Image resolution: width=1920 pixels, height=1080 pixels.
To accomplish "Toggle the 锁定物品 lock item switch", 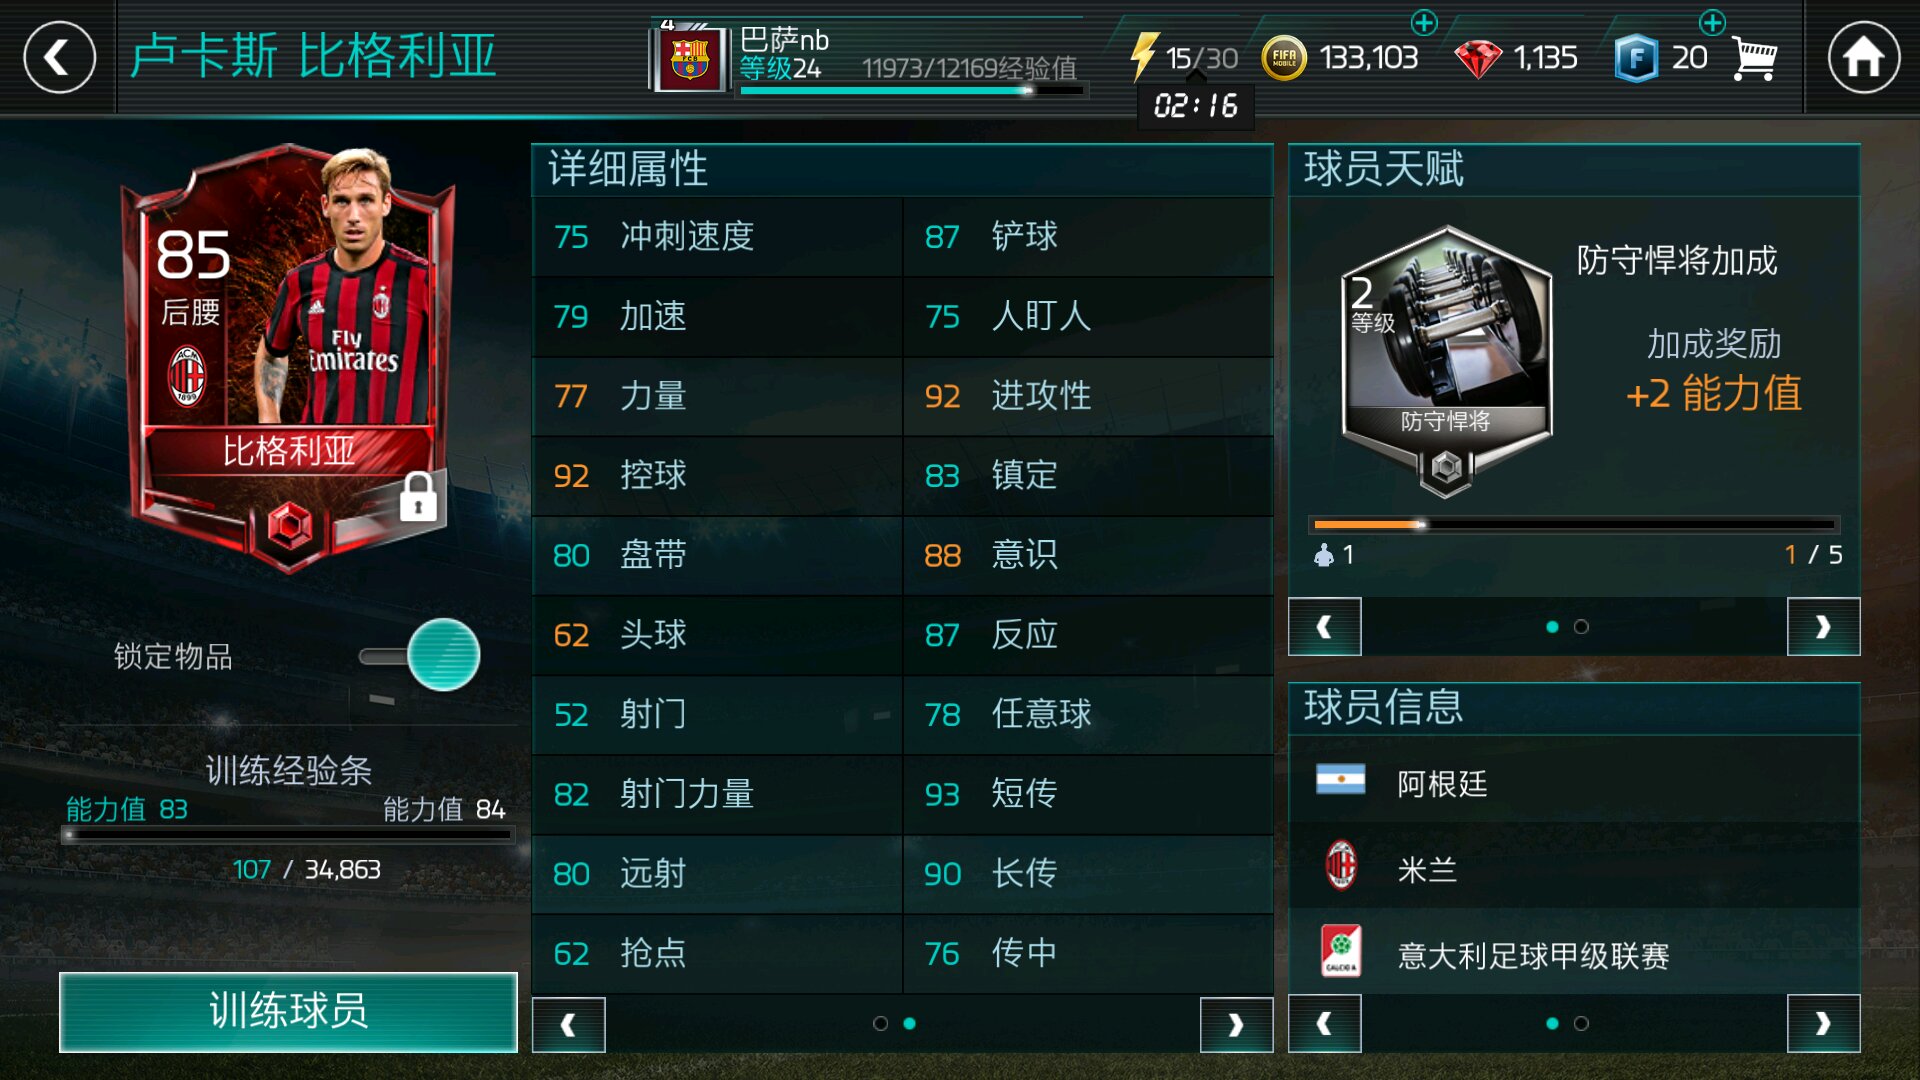I will tap(420, 655).
